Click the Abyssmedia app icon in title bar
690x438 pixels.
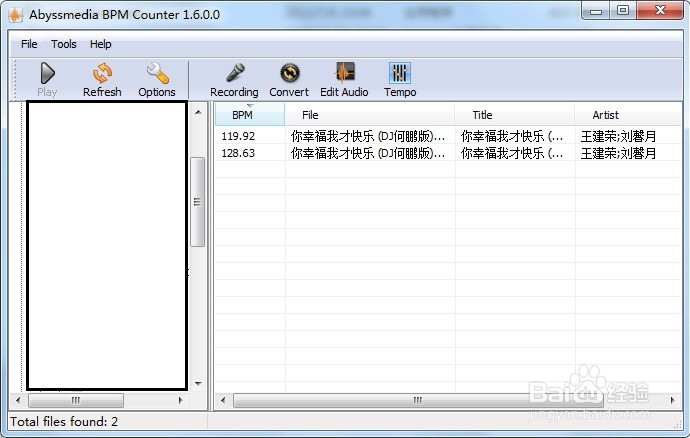click(x=15, y=15)
